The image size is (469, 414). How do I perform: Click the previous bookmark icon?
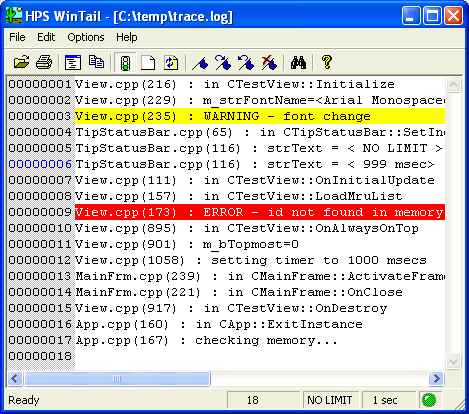246,62
